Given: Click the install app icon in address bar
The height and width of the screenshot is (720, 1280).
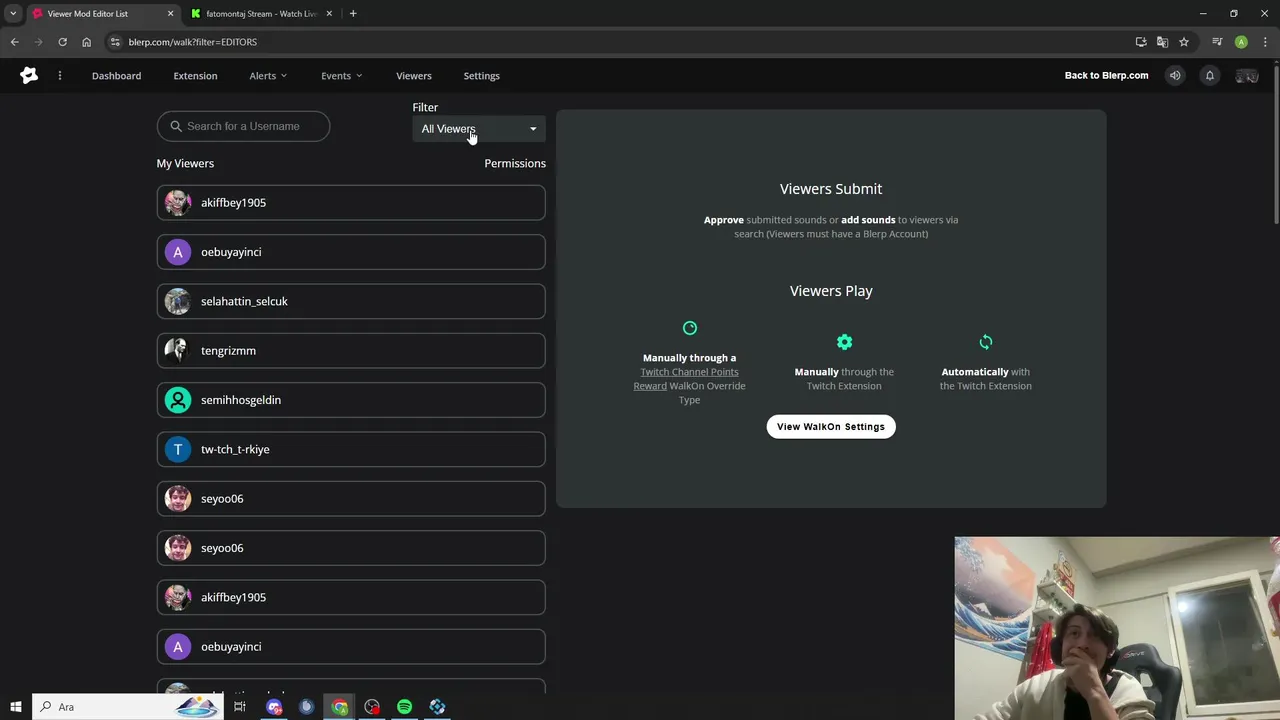Looking at the screenshot, I should [1141, 42].
